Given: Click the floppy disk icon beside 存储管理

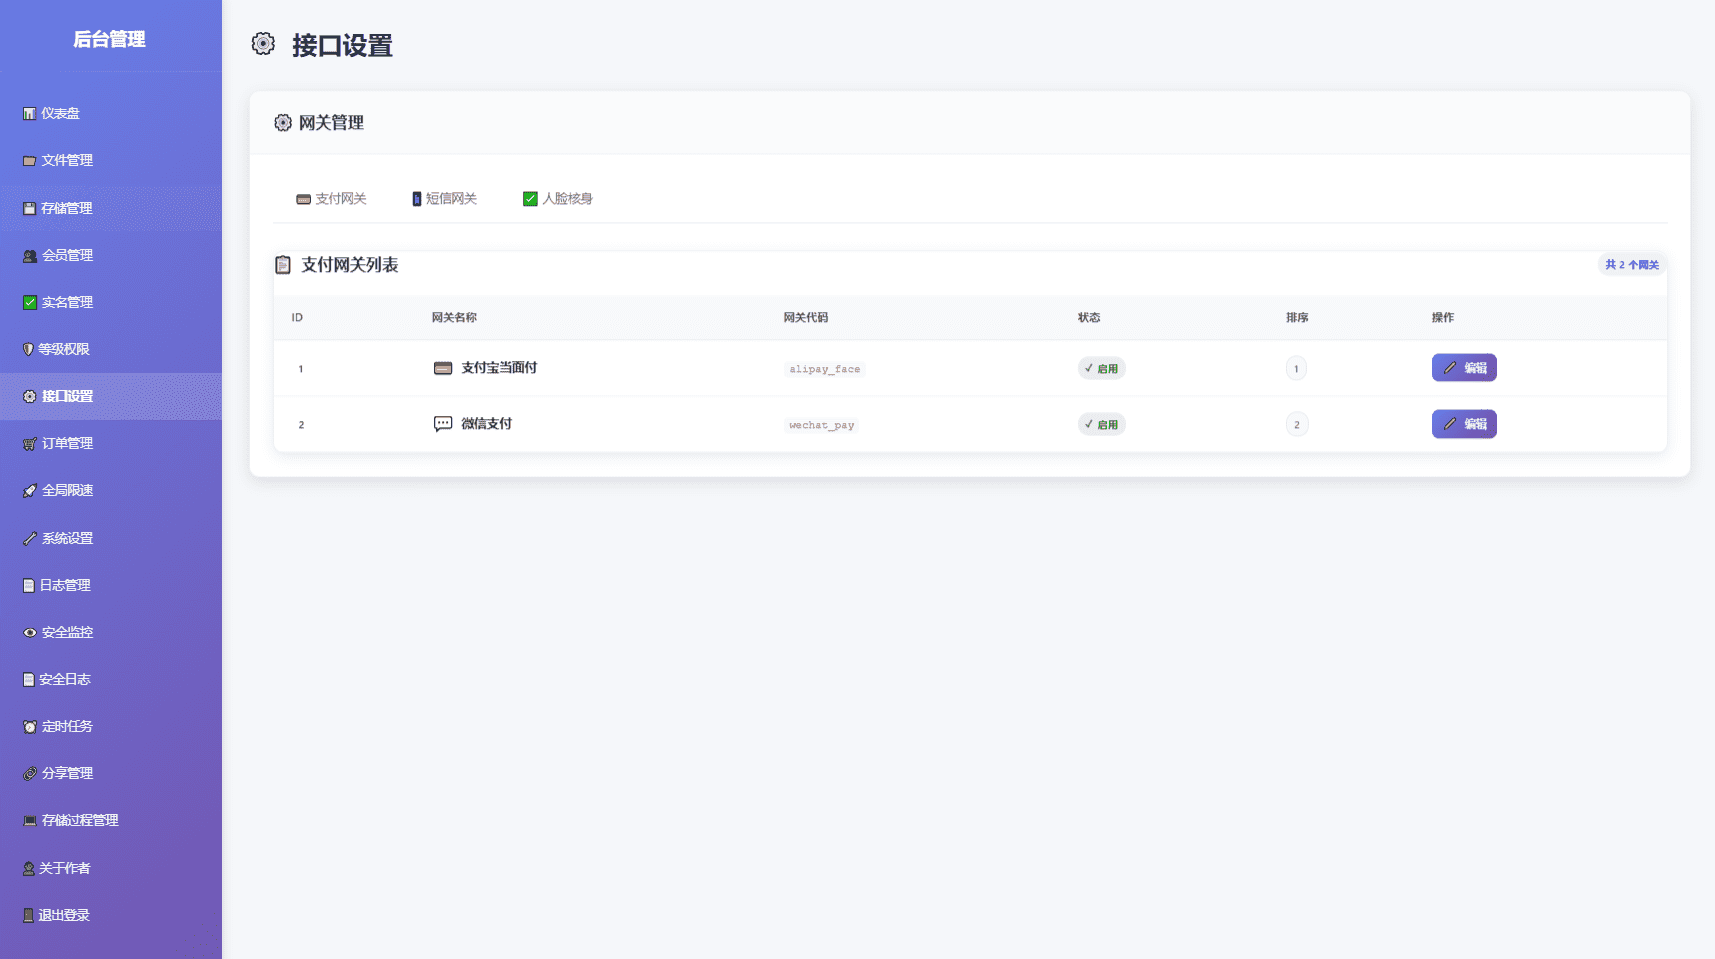Looking at the screenshot, I should pos(29,208).
